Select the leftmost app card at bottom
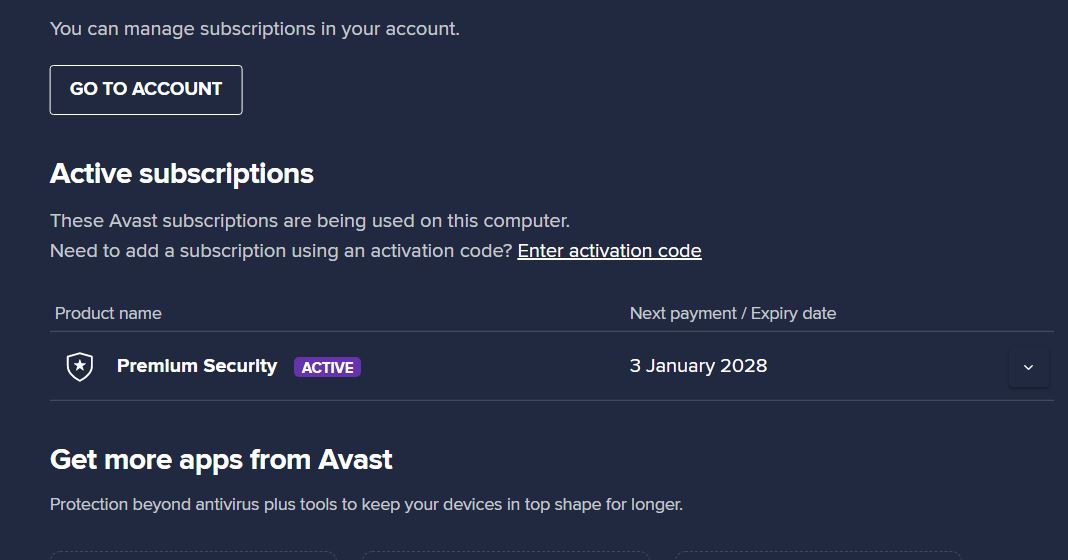1068x560 pixels. (194, 554)
